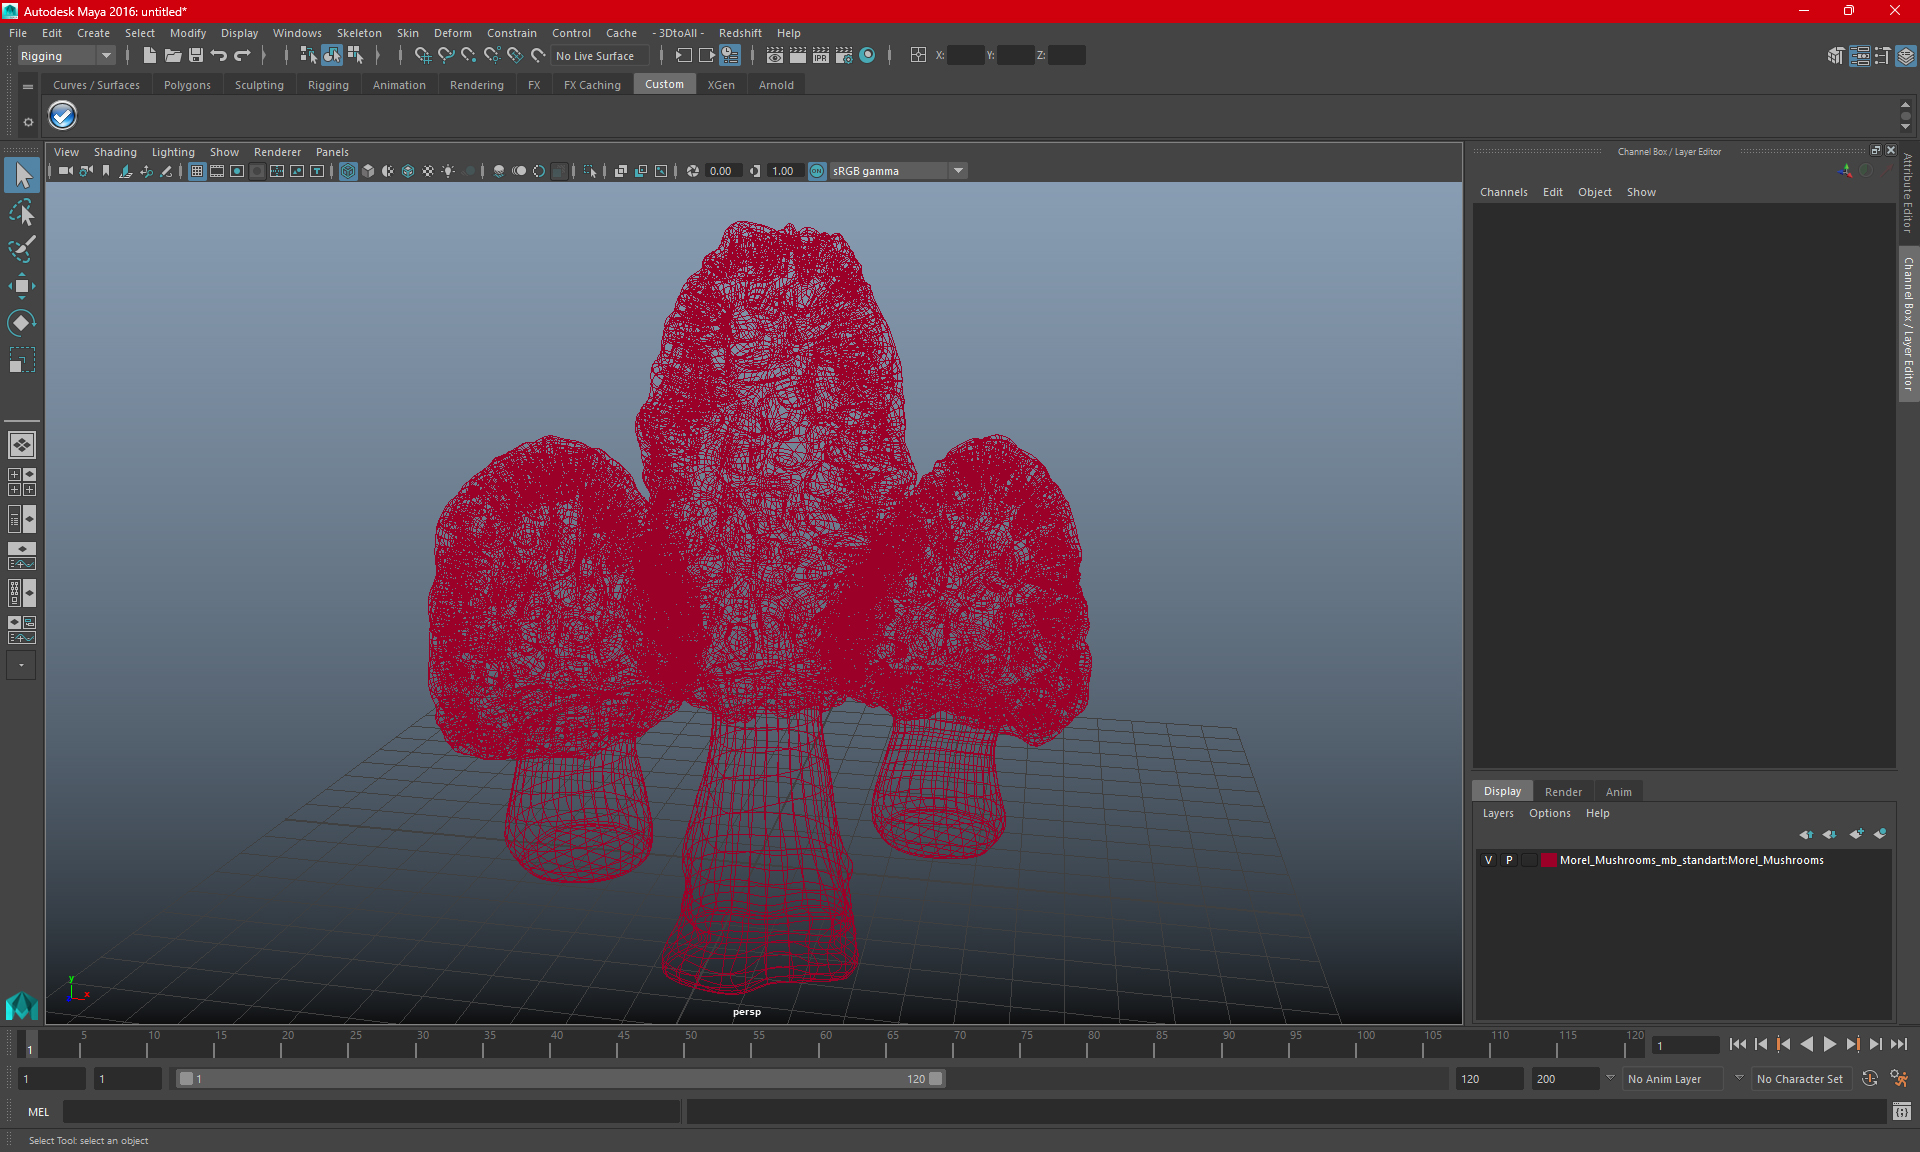The width and height of the screenshot is (1920, 1152).
Task: Toggle layer visibility V box
Action: pyautogui.click(x=1488, y=860)
